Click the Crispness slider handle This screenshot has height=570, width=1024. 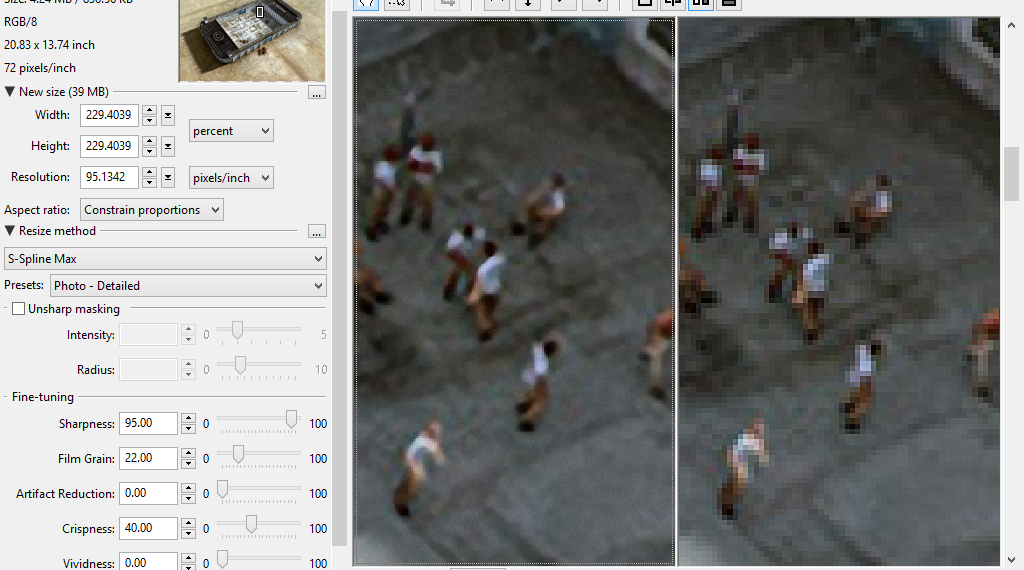[x=251, y=524]
